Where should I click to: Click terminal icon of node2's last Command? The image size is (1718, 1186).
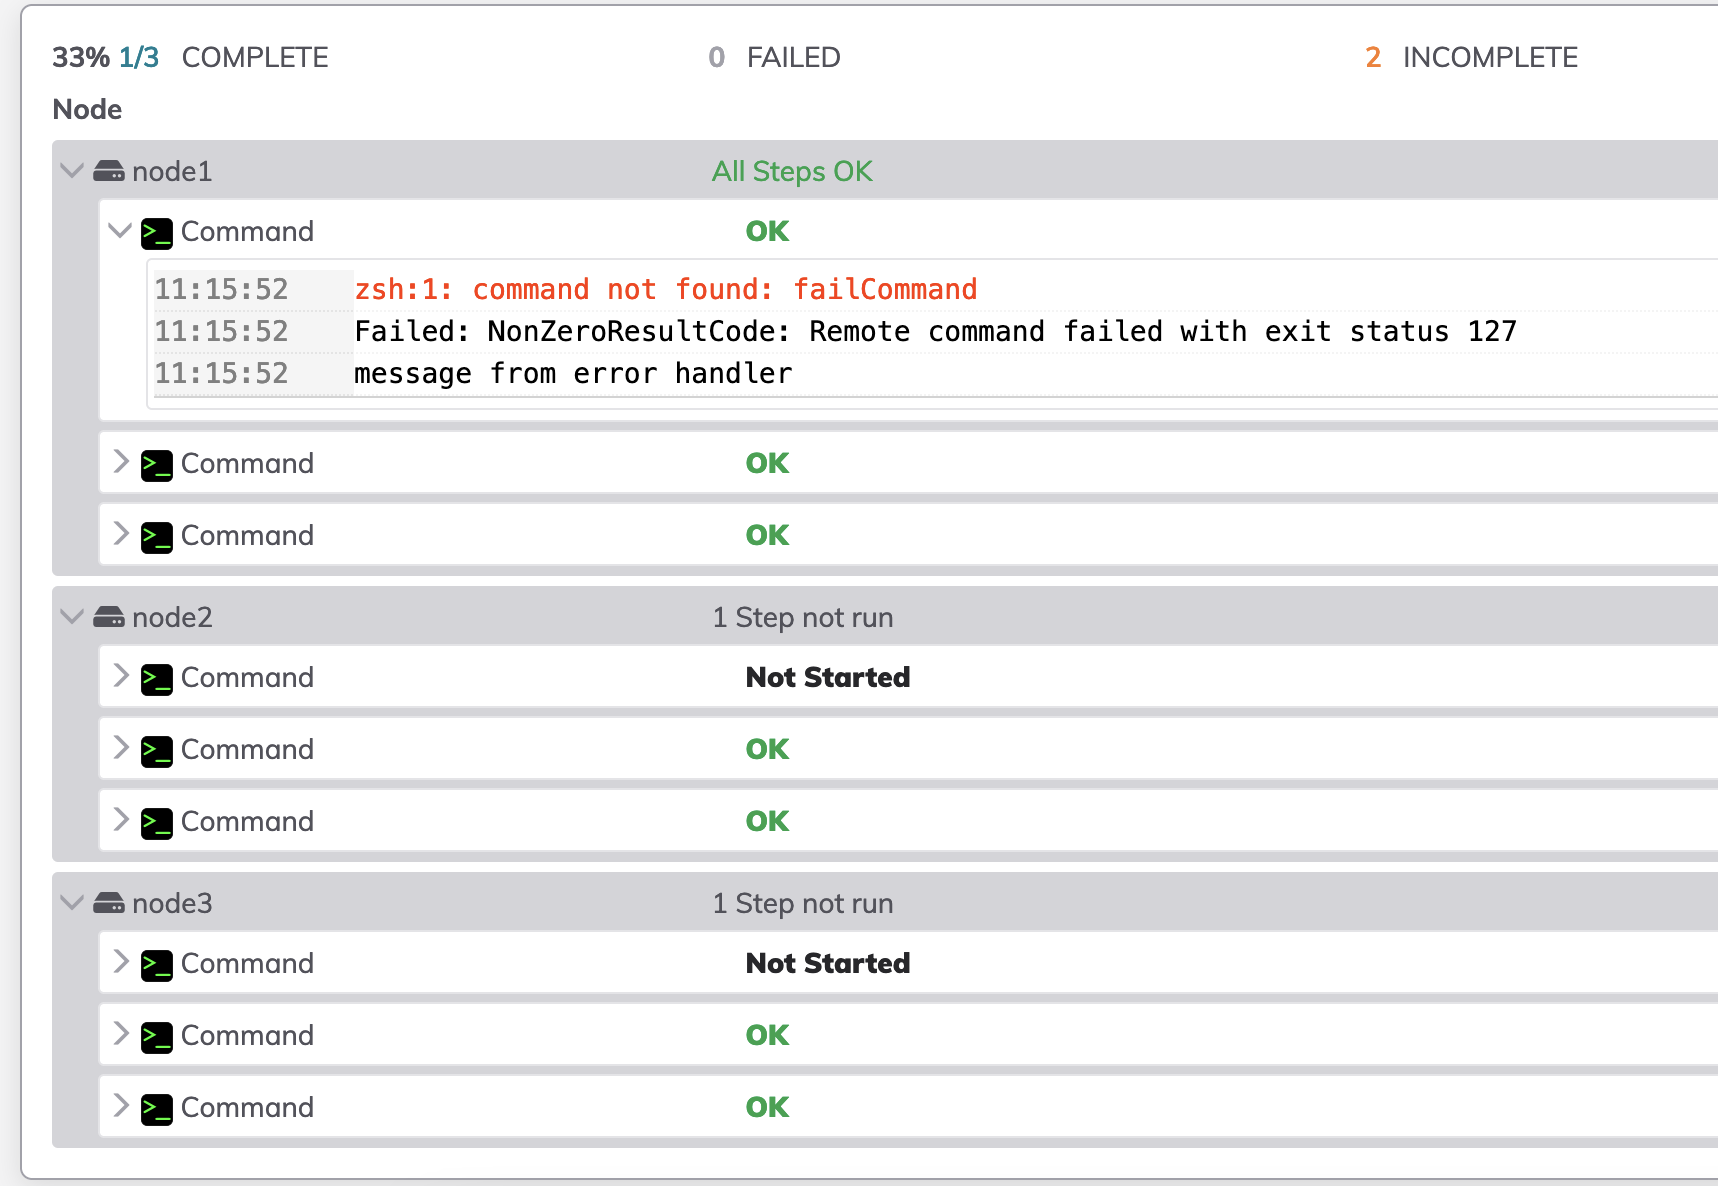pyautogui.click(x=157, y=823)
